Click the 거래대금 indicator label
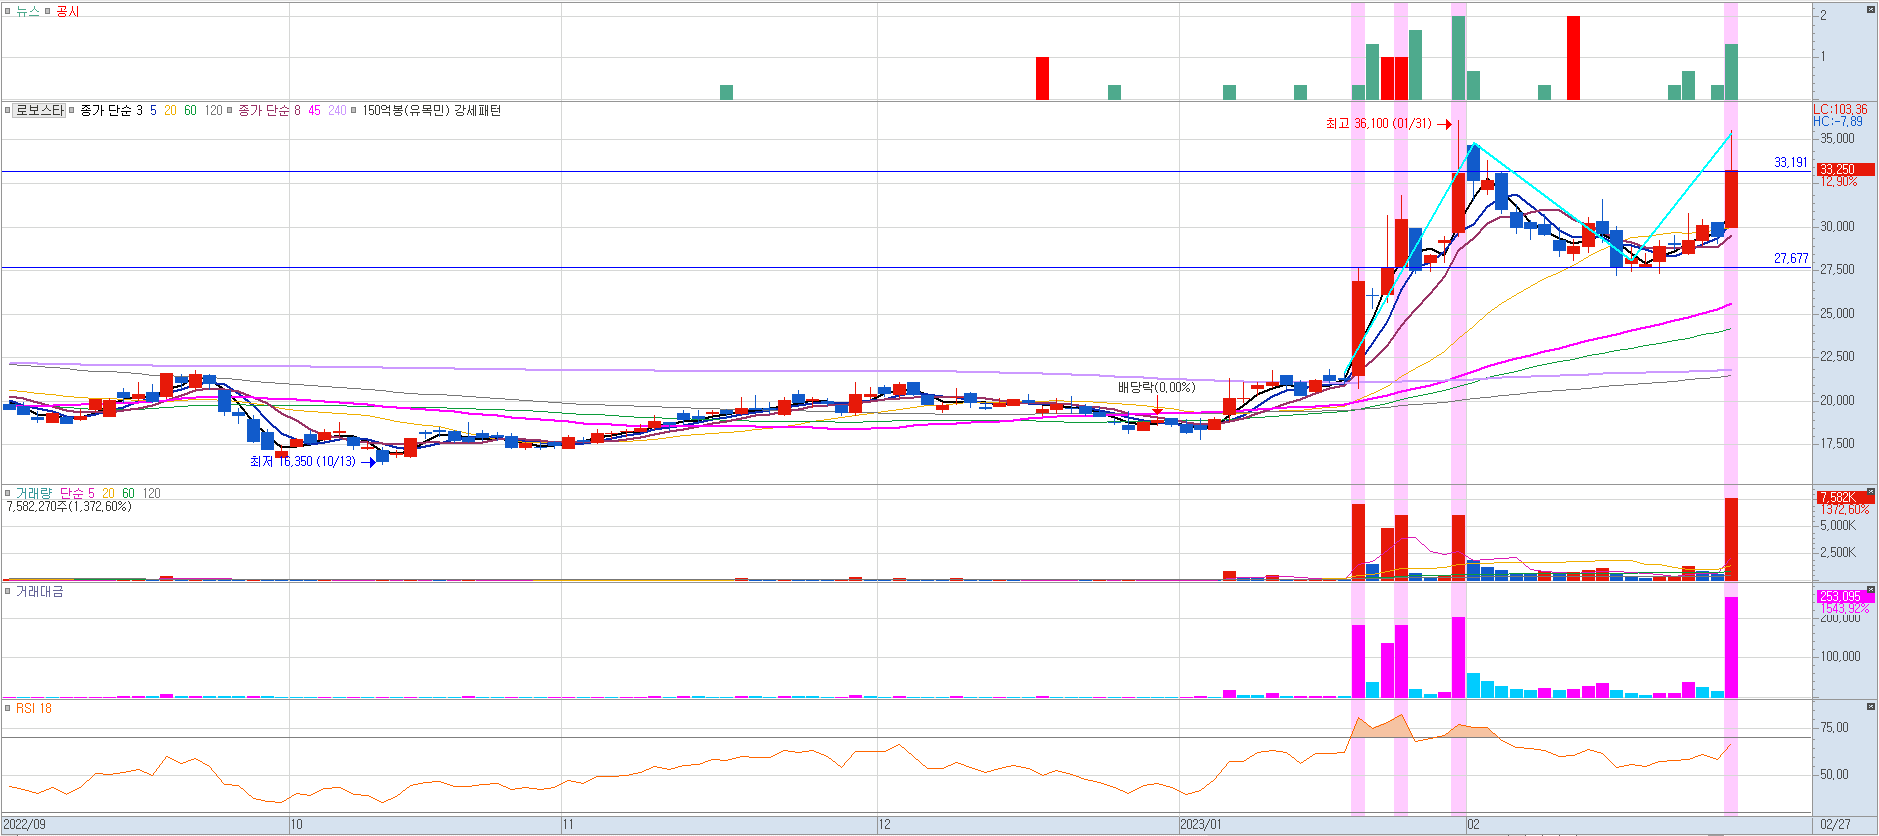Image resolution: width=1879 pixels, height=836 pixels. [x=40, y=591]
